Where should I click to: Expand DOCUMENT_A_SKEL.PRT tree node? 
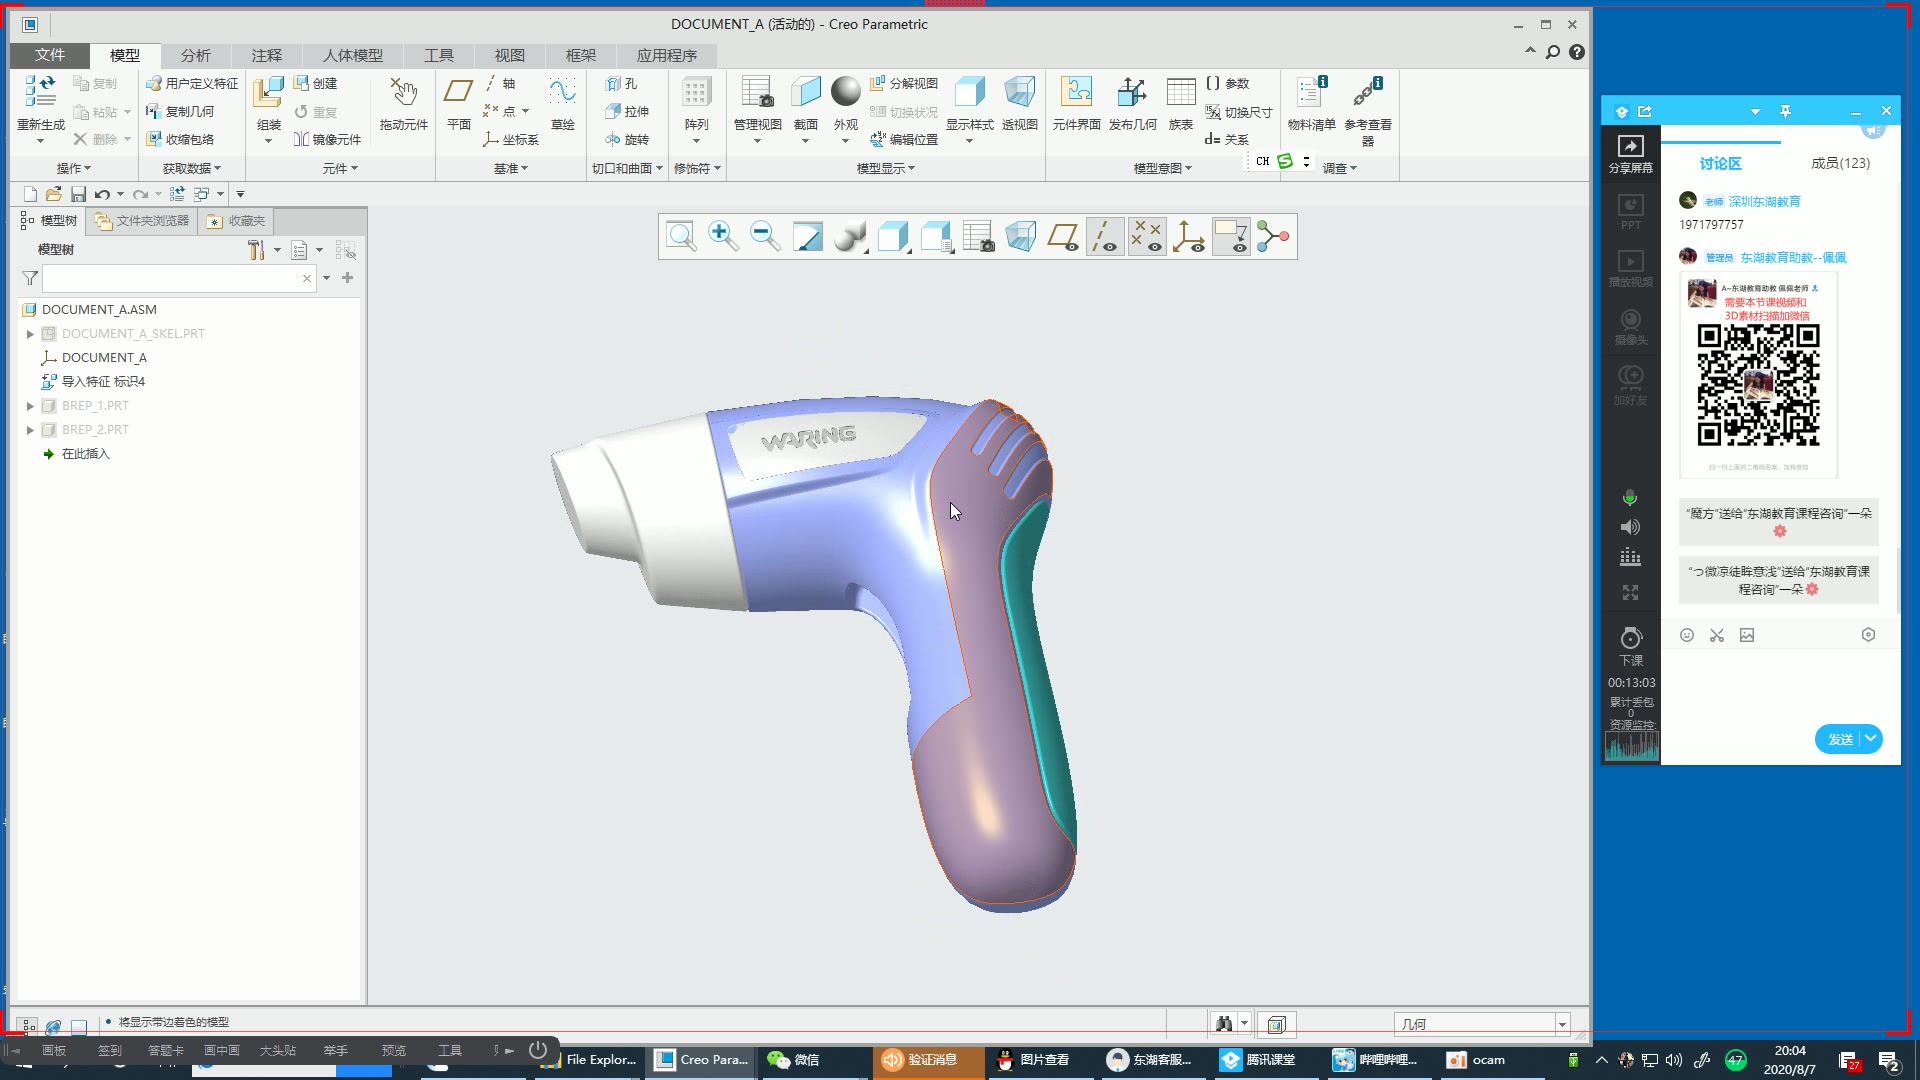pyautogui.click(x=30, y=334)
